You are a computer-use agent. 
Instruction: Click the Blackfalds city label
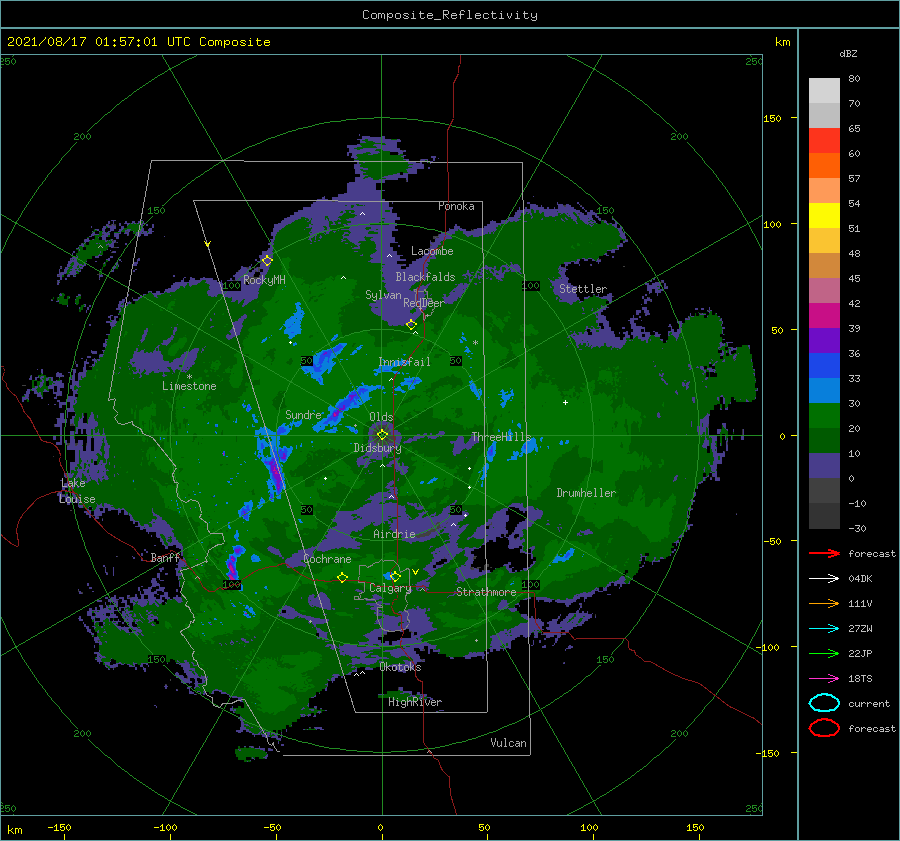(425, 277)
